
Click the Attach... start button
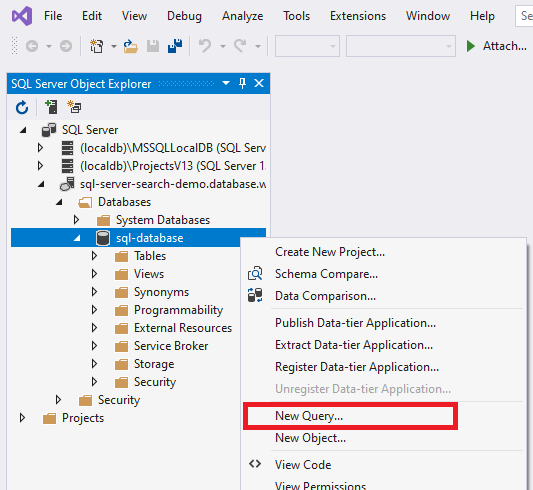point(497,46)
